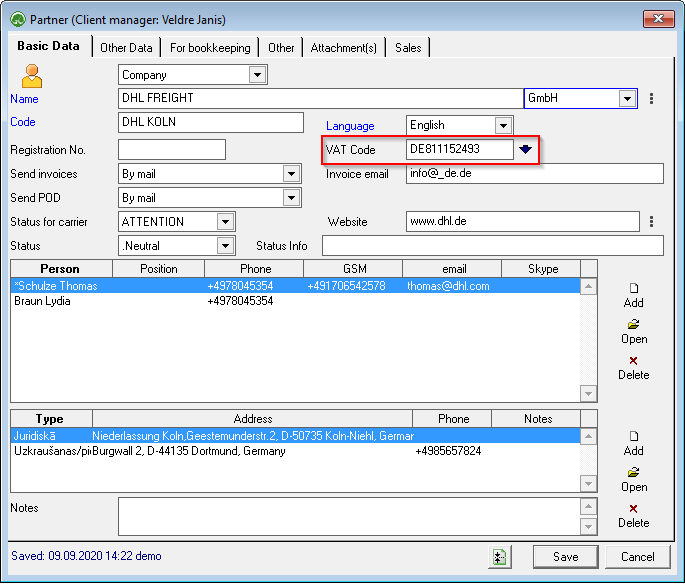This screenshot has width=685, height=584.
Task: Click the persons list scroll down arrow
Action: pyautogui.click(x=588, y=394)
